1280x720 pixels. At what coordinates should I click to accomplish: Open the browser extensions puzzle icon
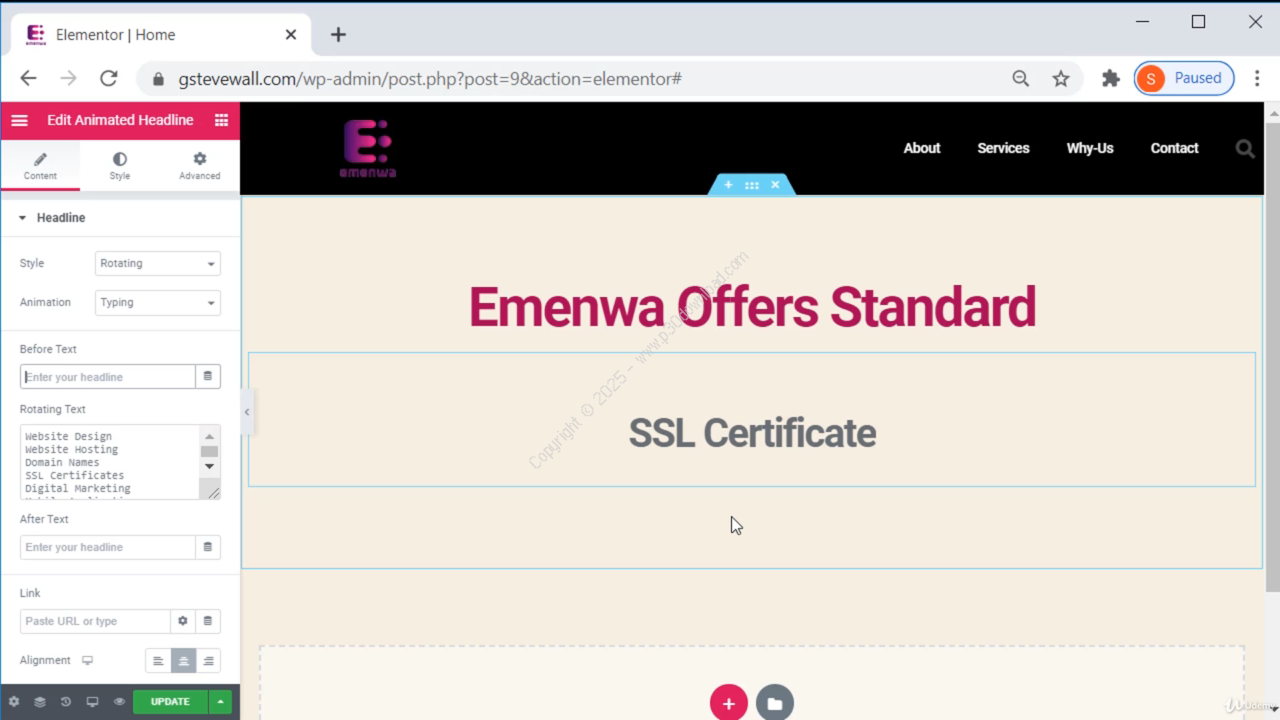[1110, 78]
